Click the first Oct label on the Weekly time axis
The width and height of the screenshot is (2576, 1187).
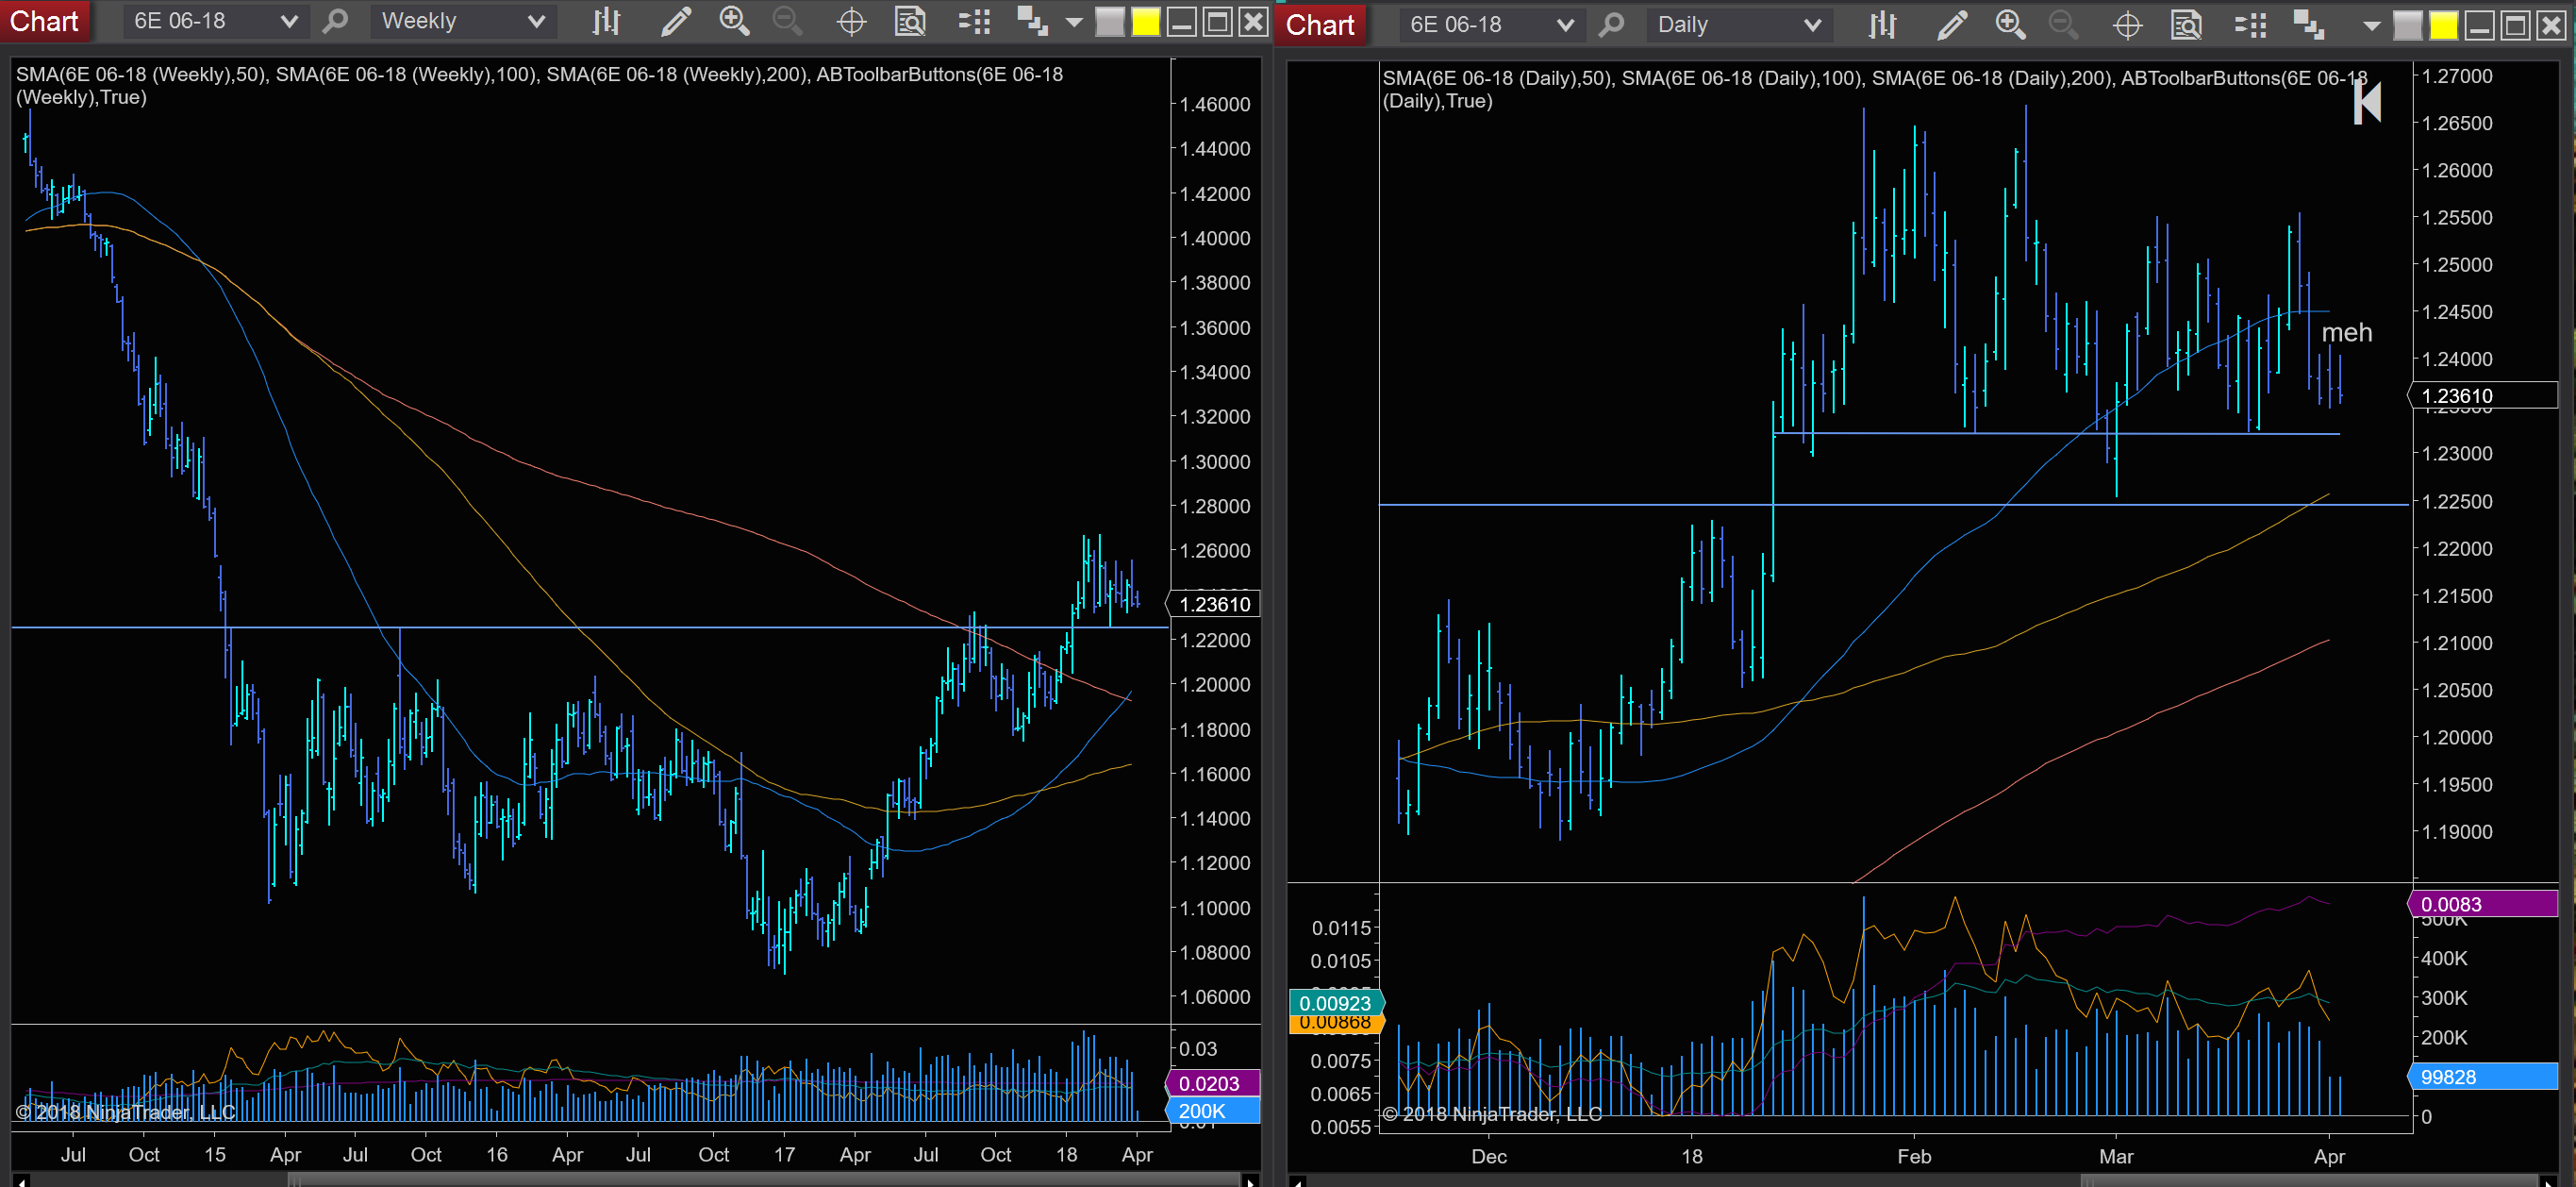144,1154
